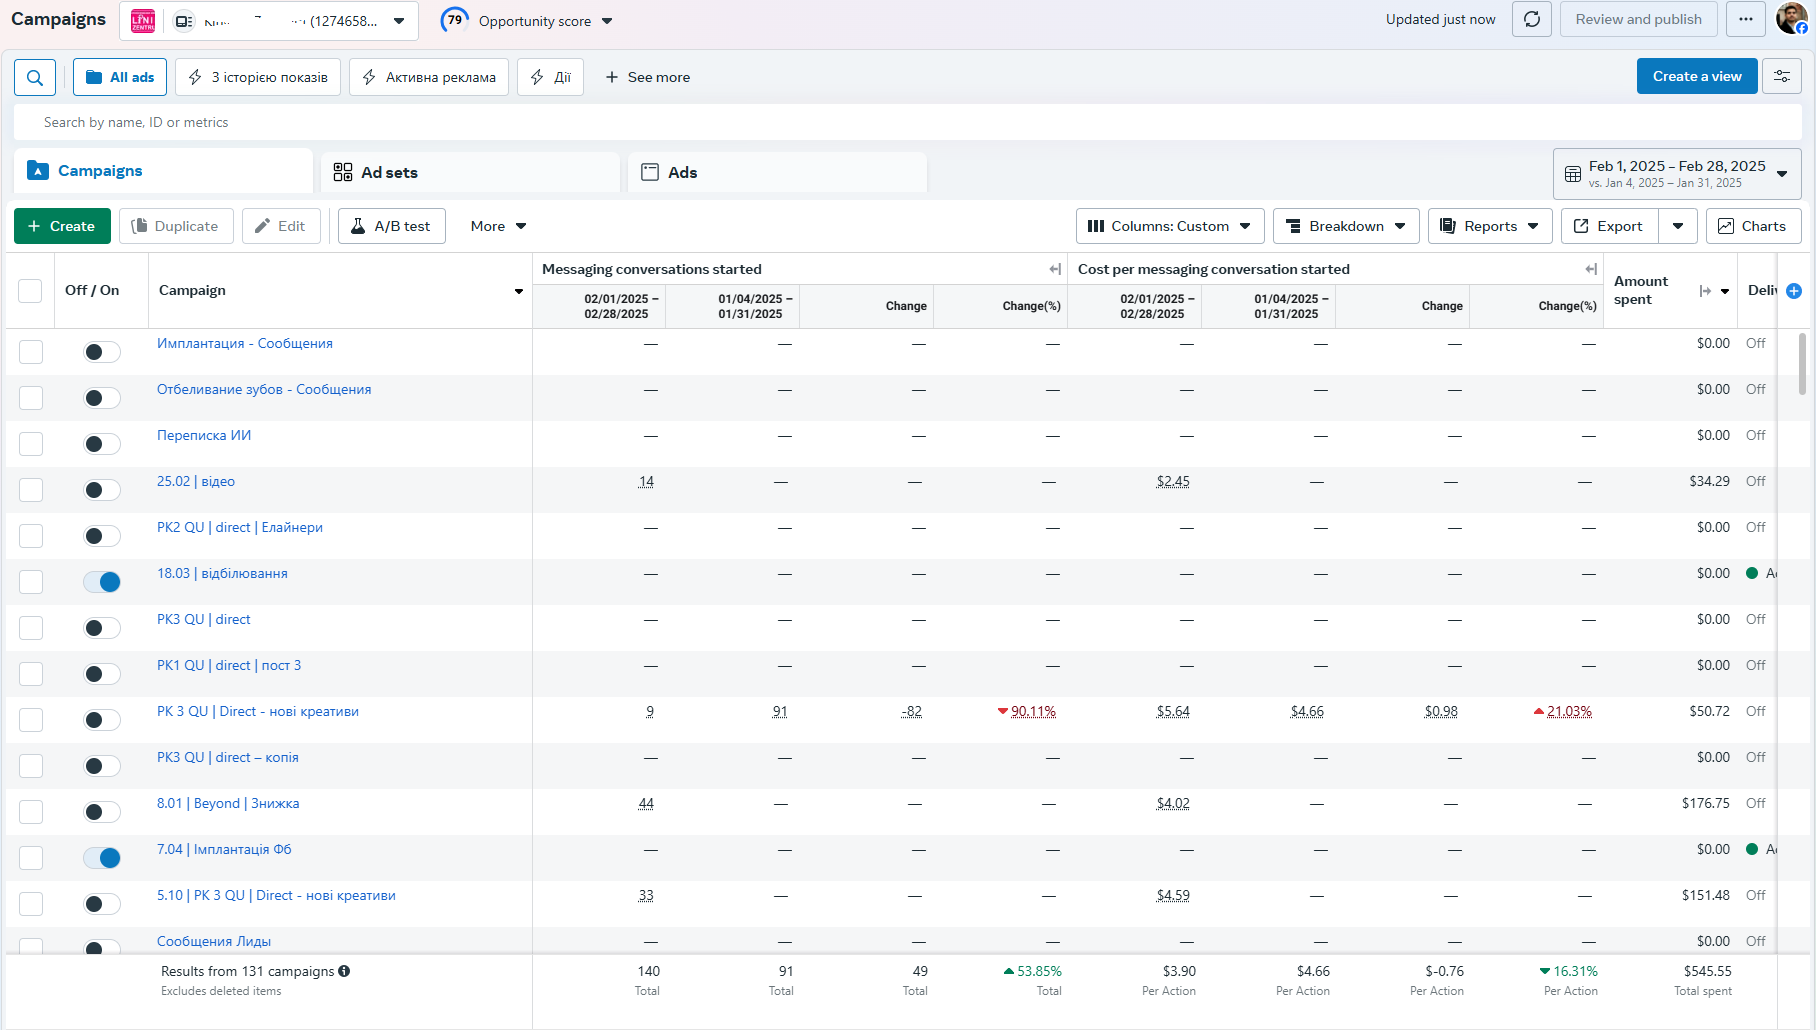Show info for Results from 131 campaigns
The width and height of the screenshot is (1816, 1030).
tap(344, 971)
